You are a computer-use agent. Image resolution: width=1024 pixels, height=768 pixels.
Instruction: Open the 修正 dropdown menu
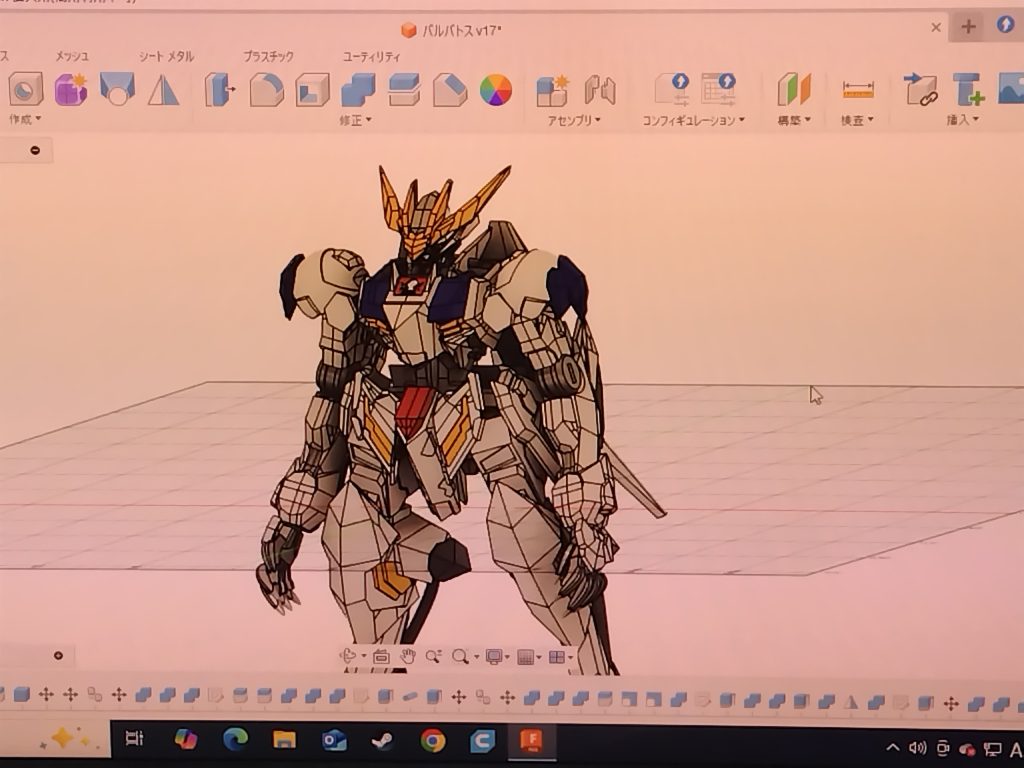tap(354, 120)
